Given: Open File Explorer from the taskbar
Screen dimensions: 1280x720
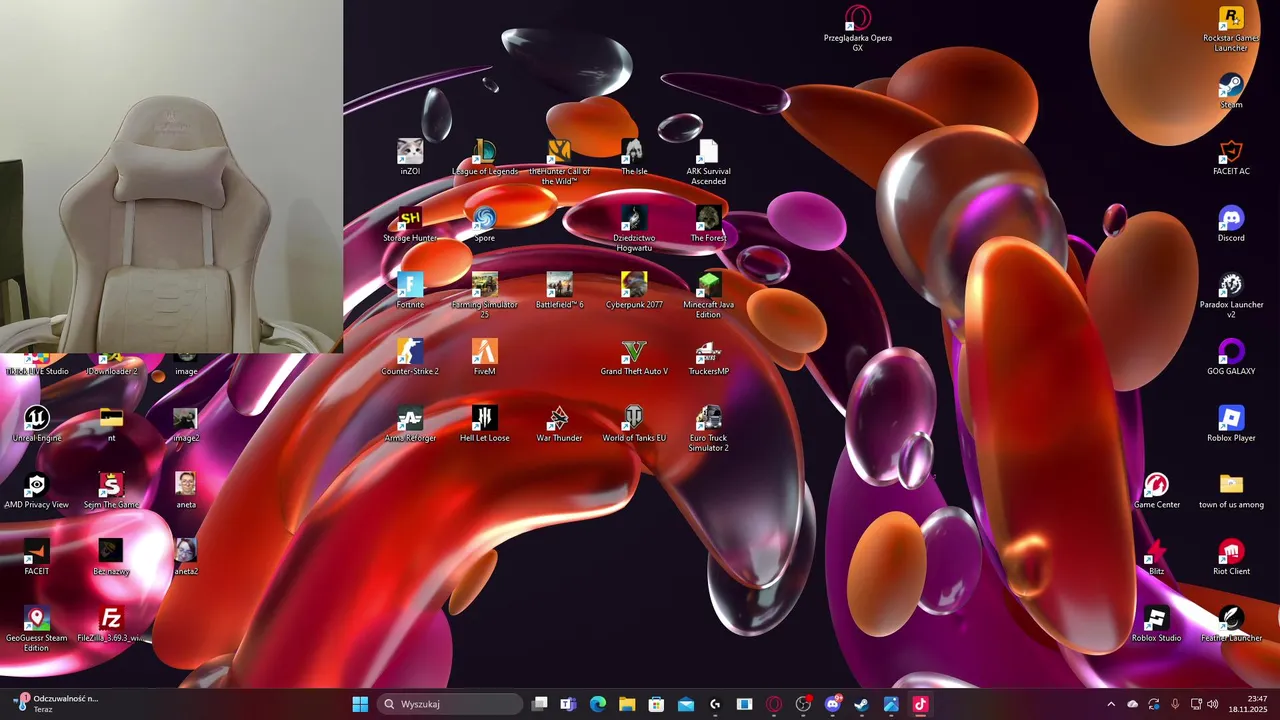Looking at the screenshot, I should [x=627, y=704].
